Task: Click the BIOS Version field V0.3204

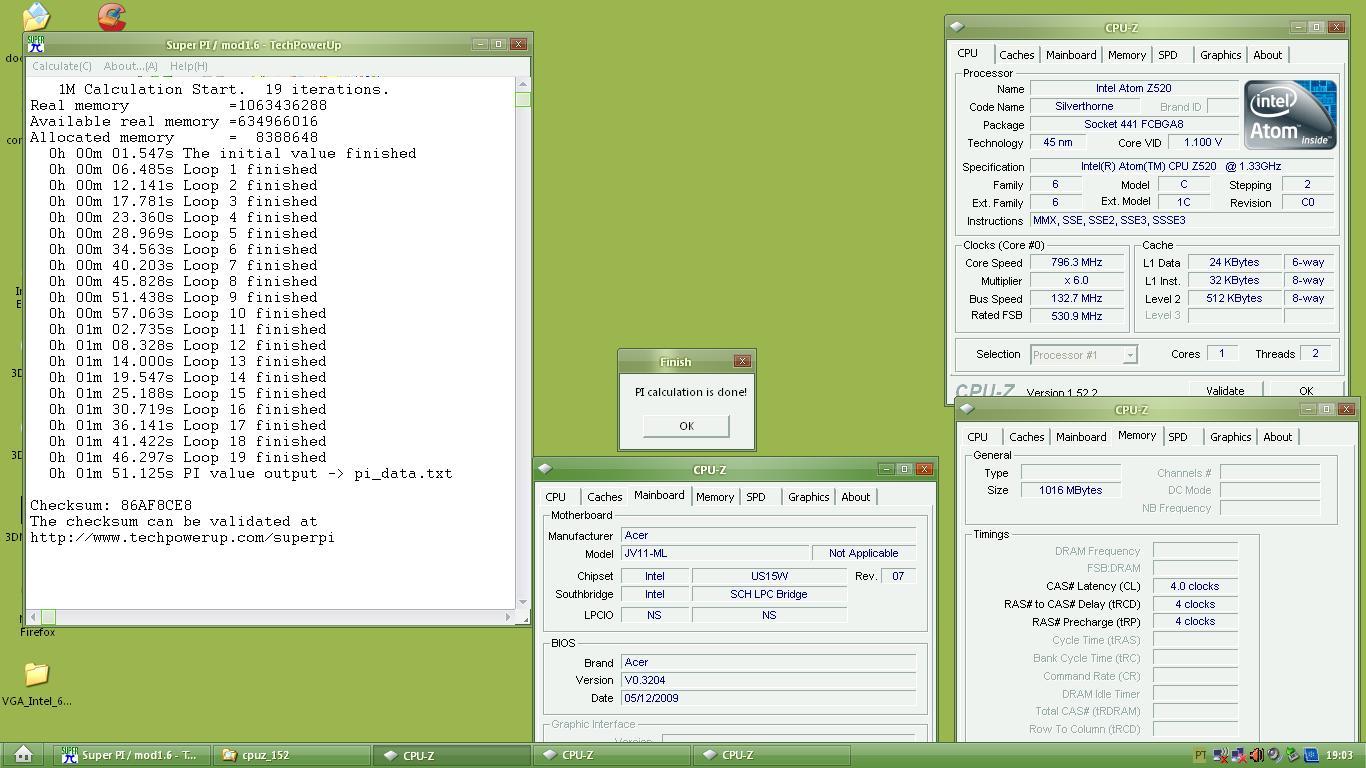Action: point(768,680)
